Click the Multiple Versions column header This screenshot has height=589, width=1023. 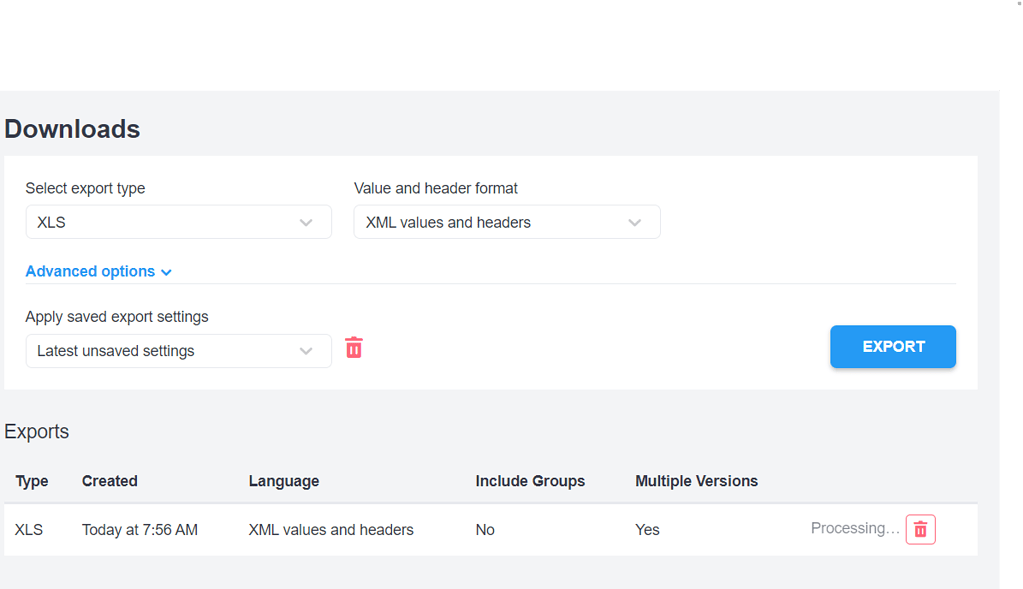click(x=696, y=481)
